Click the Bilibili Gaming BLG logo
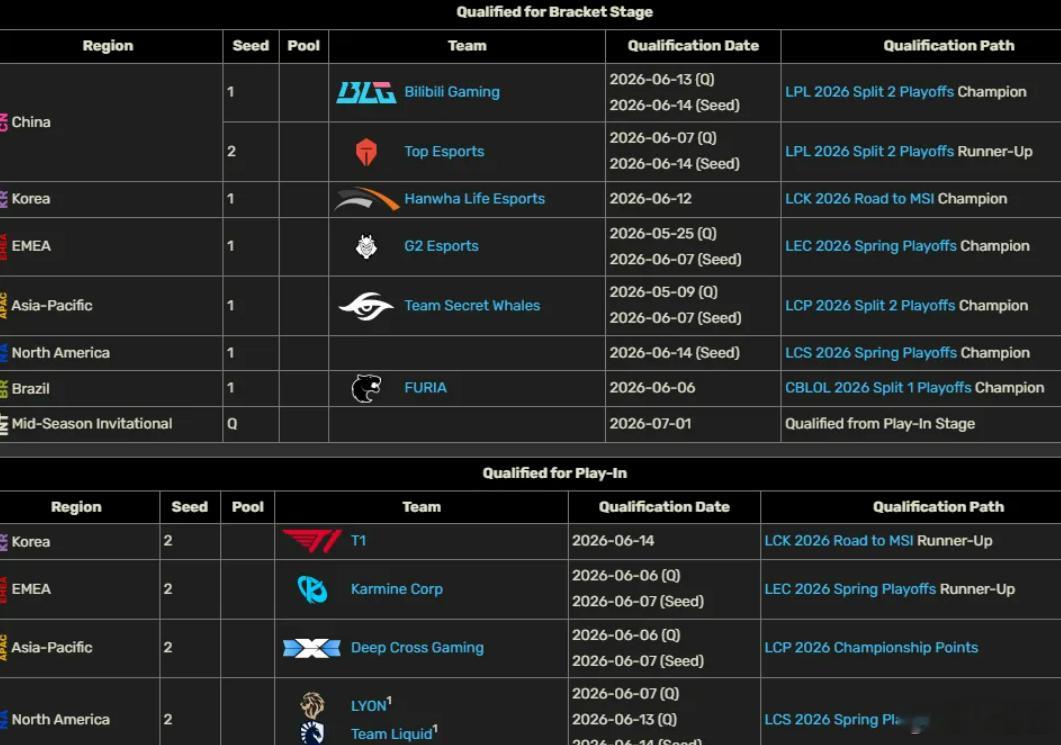The width and height of the screenshot is (1061, 745). (366, 93)
